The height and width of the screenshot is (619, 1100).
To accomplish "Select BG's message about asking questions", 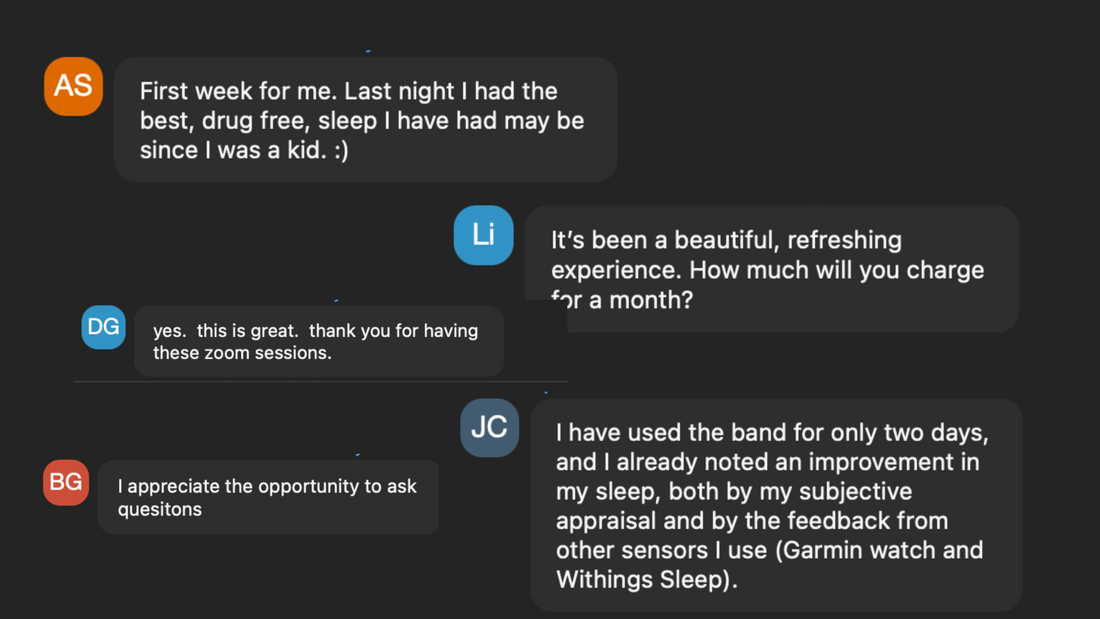I will (268, 497).
